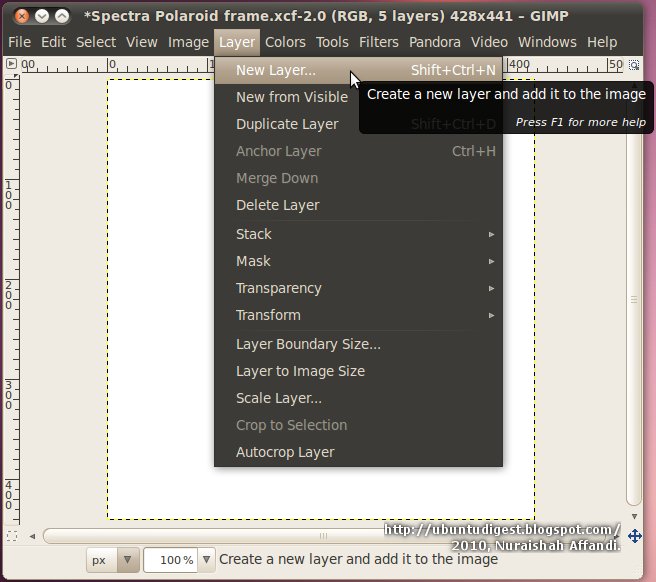This screenshot has height=582, width=656.
Task: Click the image navigation cross-arrows icon
Action: 635,536
